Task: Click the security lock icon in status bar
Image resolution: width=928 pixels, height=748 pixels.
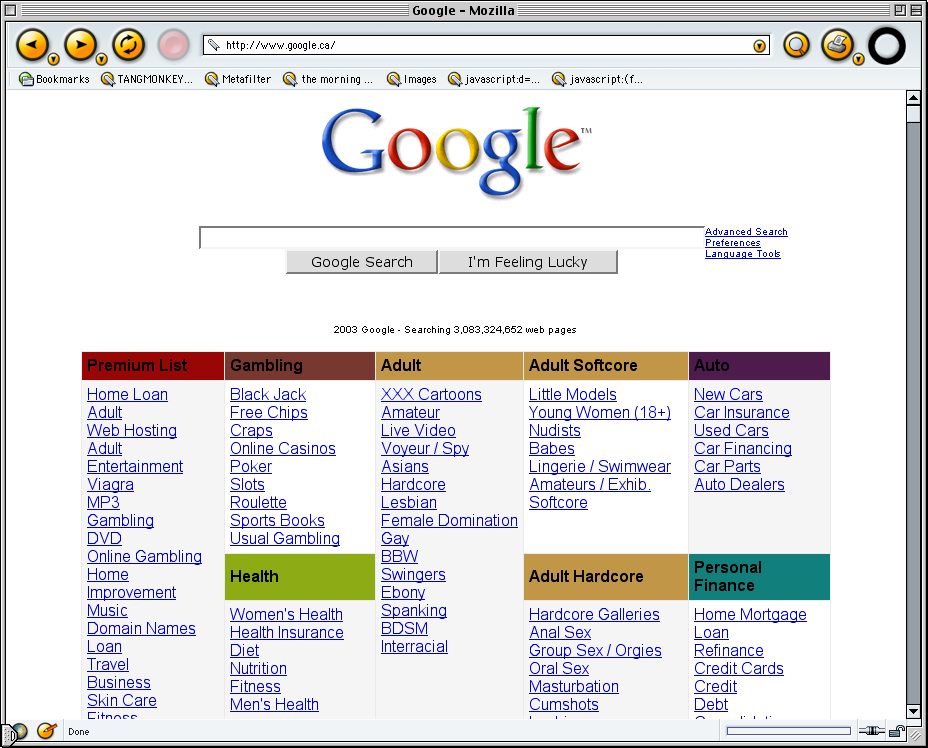Action: click(x=897, y=731)
